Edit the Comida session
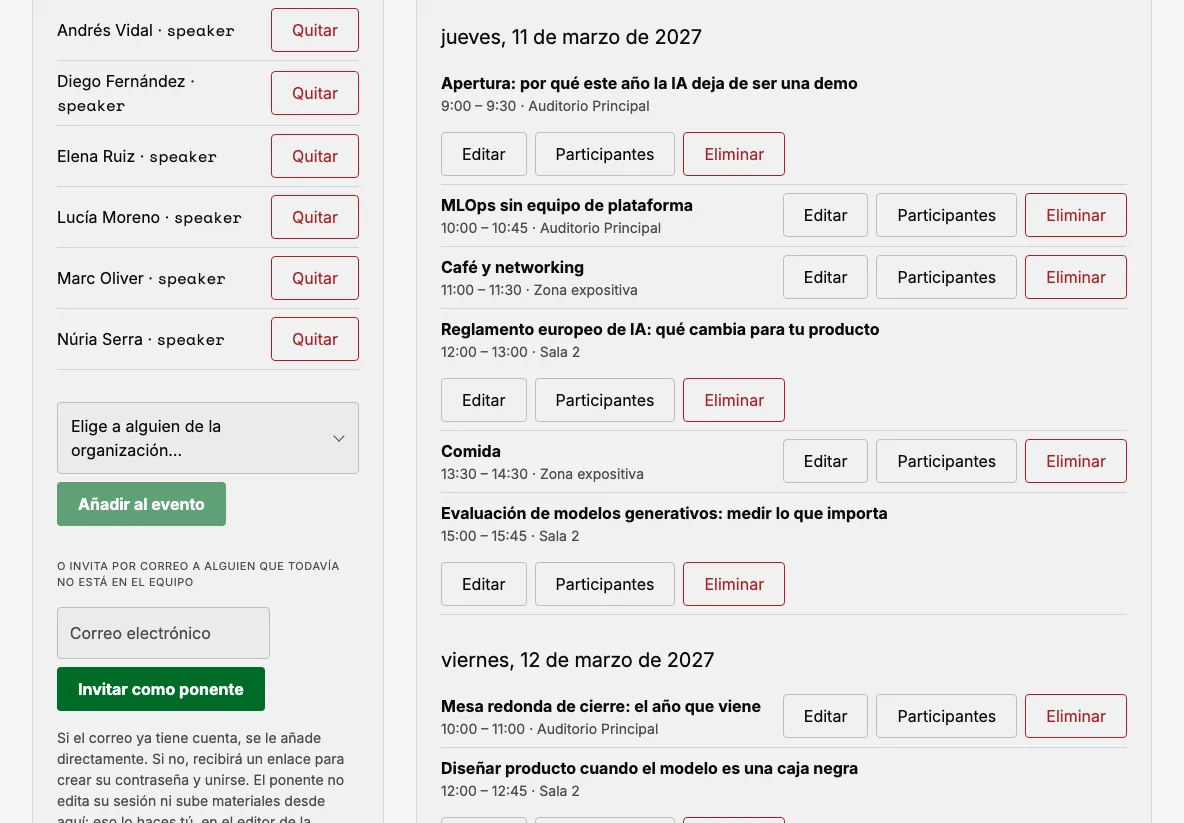Viewport: 1184px width, 823px height. tap(825, 461)
